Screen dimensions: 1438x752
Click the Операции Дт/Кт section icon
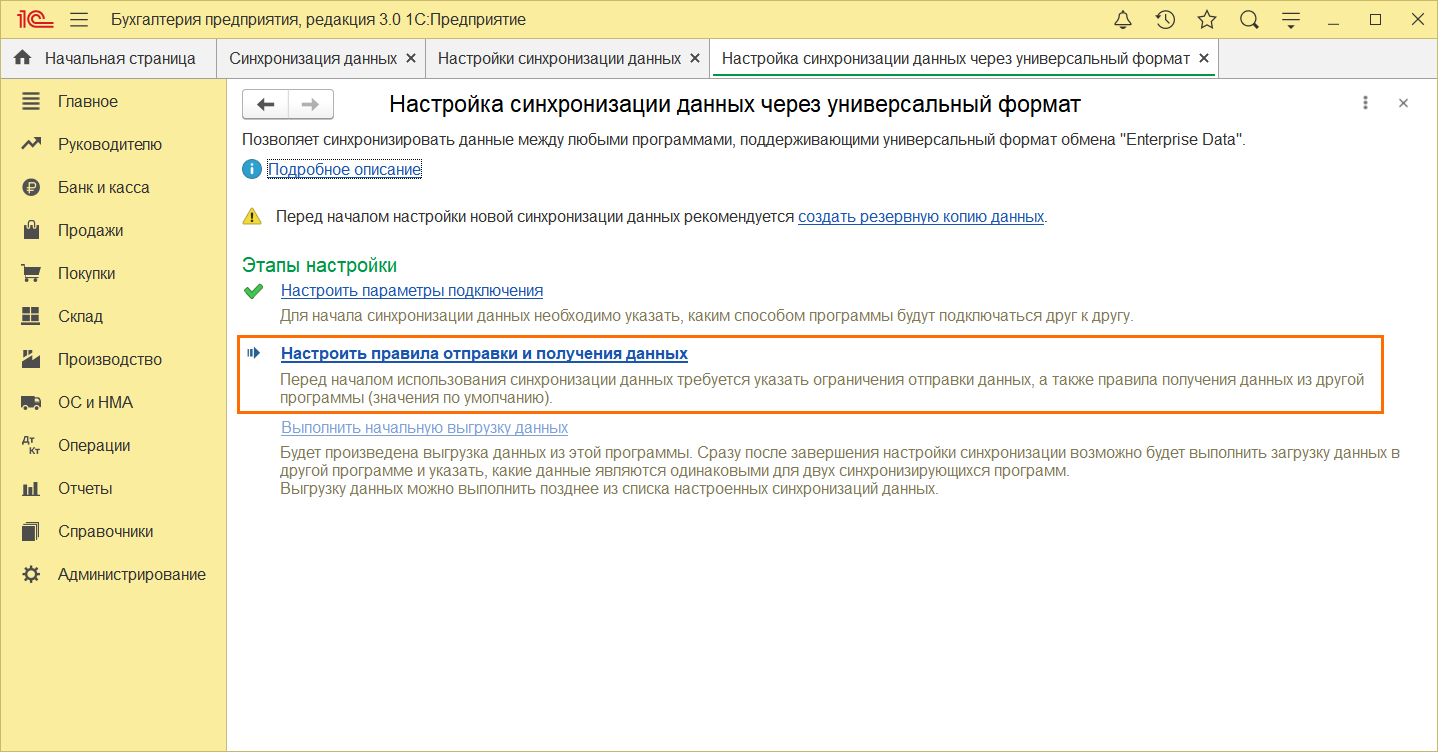tap(31, 444)
